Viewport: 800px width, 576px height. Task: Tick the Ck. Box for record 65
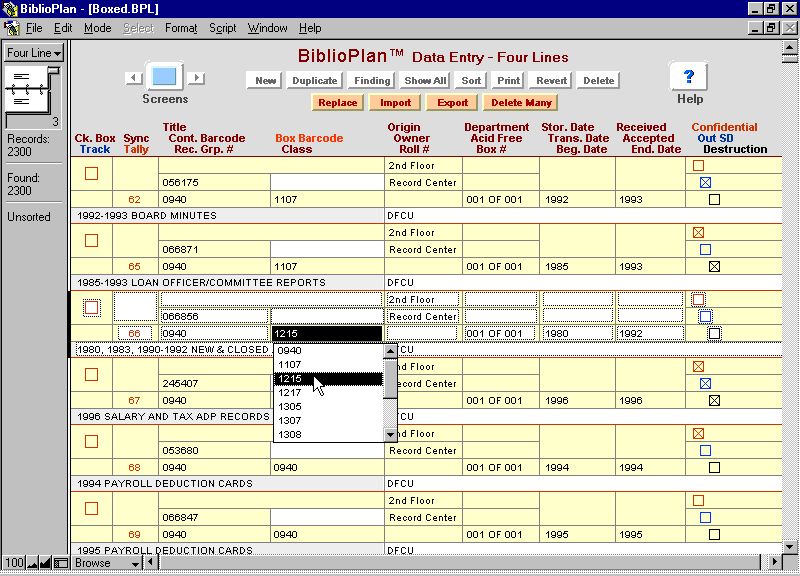pos(91,240)
